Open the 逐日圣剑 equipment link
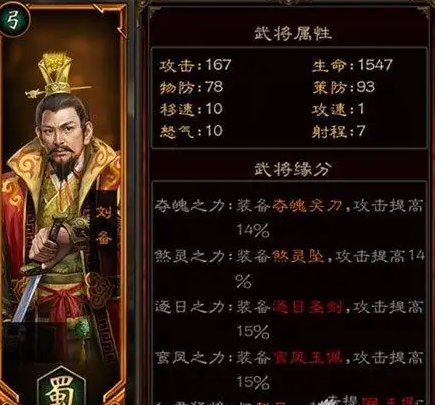Image resolution: width=435 pixels, height=405 pixels. [x=307, y=306]
